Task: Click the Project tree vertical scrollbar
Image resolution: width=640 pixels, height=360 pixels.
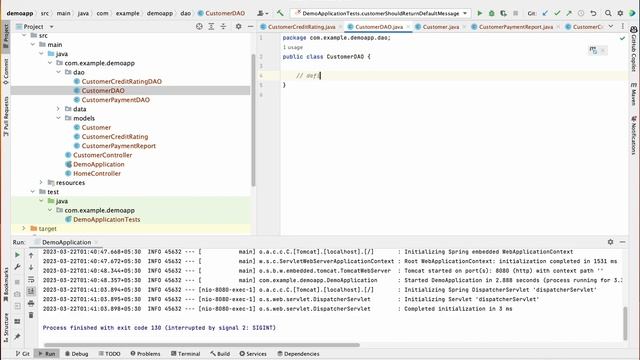Action: point(253,120)
